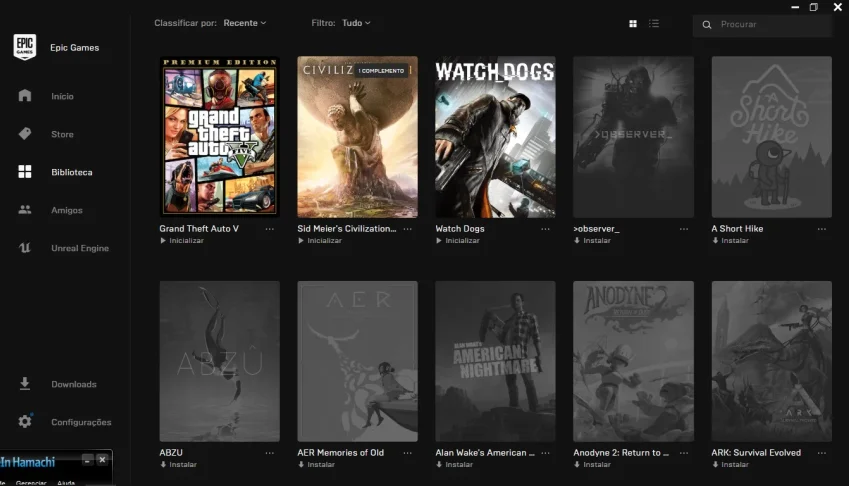Open Configurações label in sidebar
Viewport: 849px width, 486px height.
81,422
